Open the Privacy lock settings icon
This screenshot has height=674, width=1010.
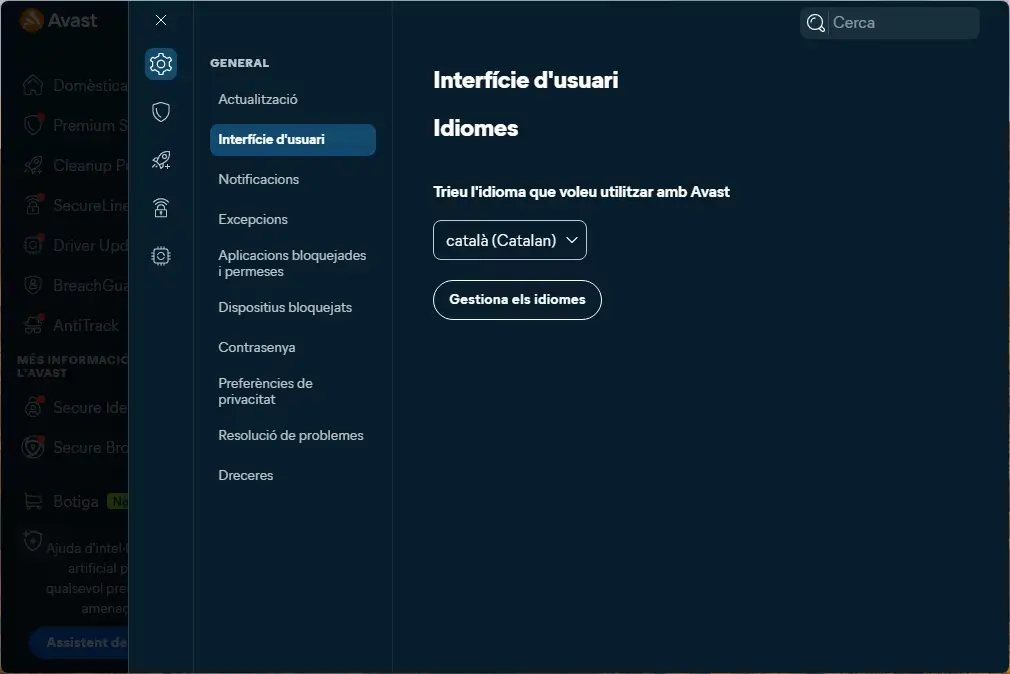(x=161, y=207)
